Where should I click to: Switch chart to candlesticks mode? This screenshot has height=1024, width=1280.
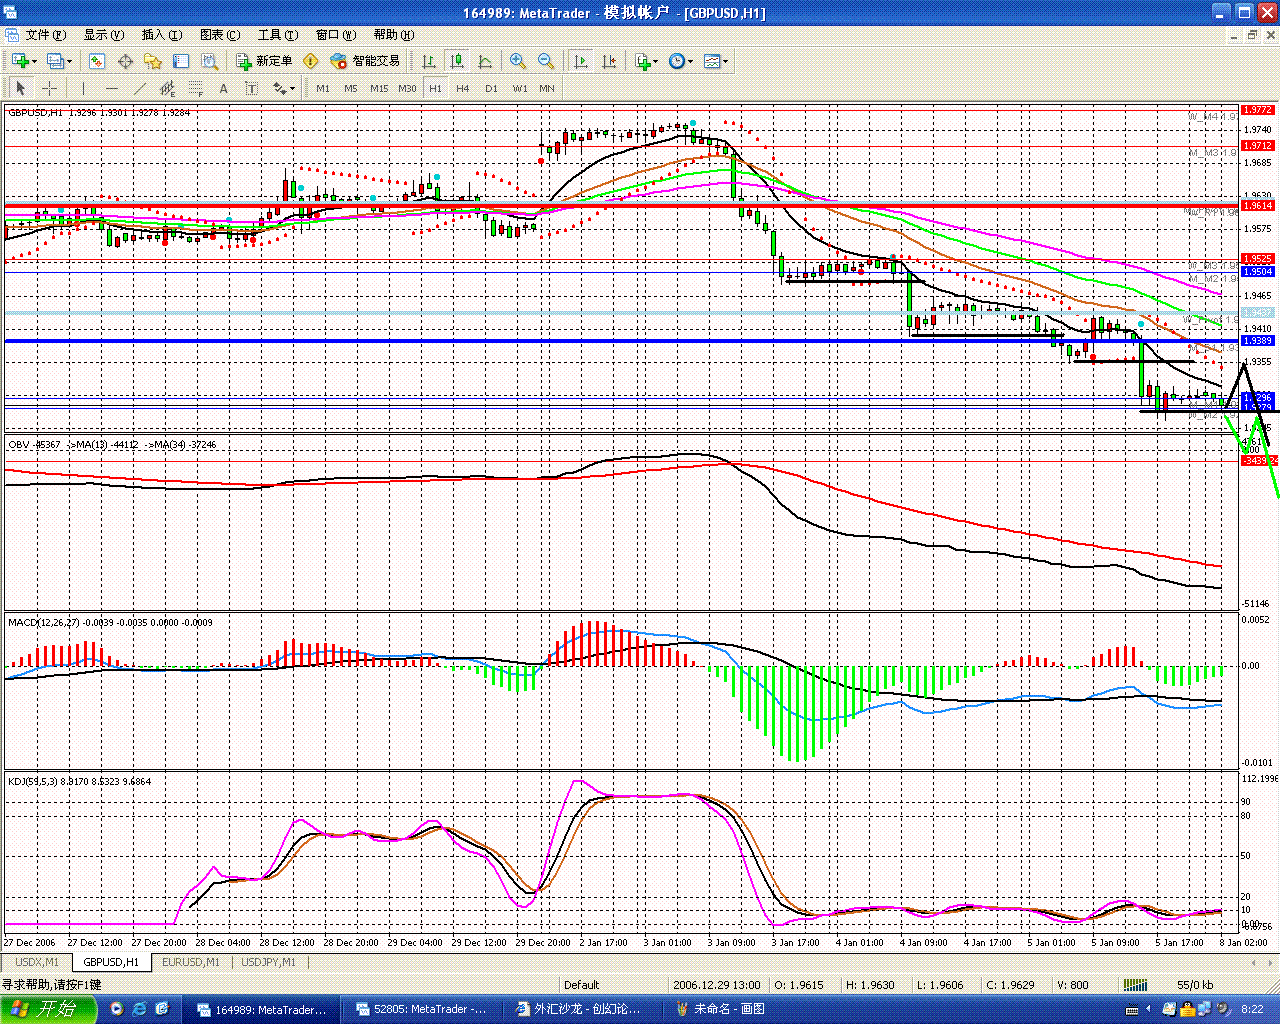[457, 61]
